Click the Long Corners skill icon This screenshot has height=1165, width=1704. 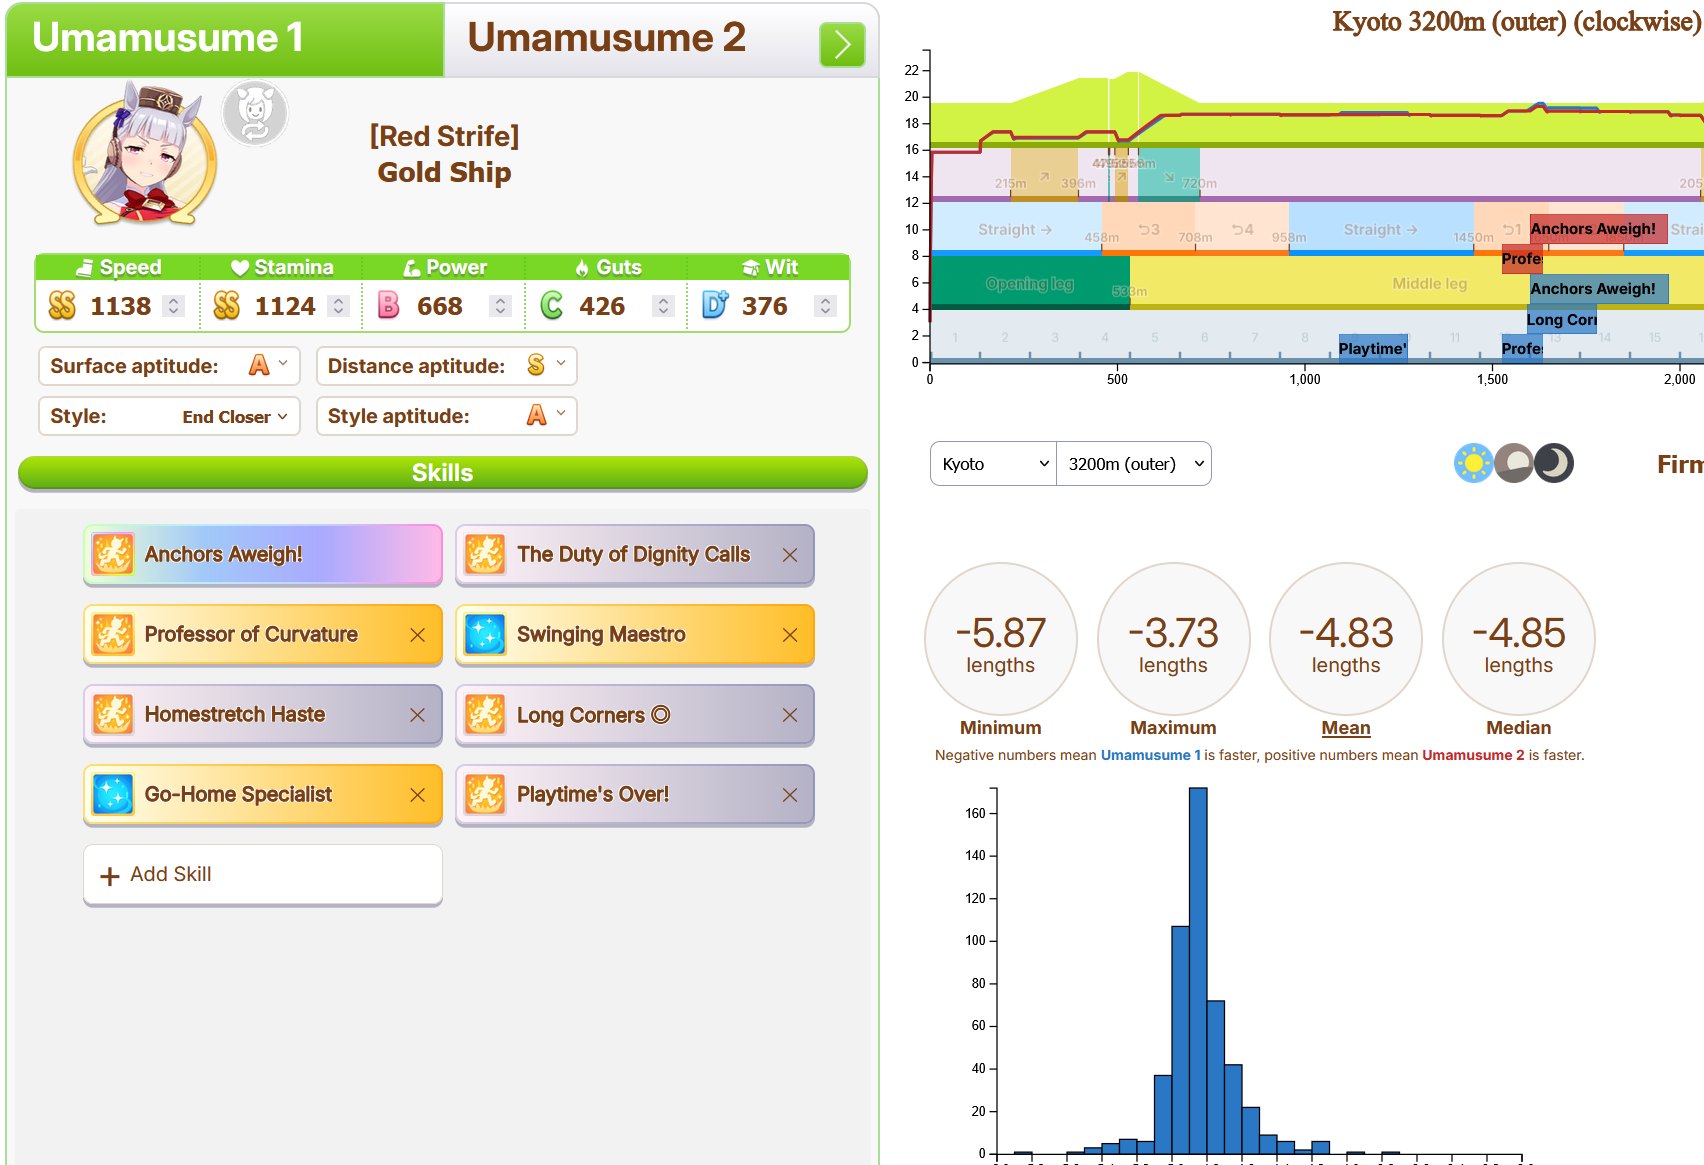pos(485,714)
